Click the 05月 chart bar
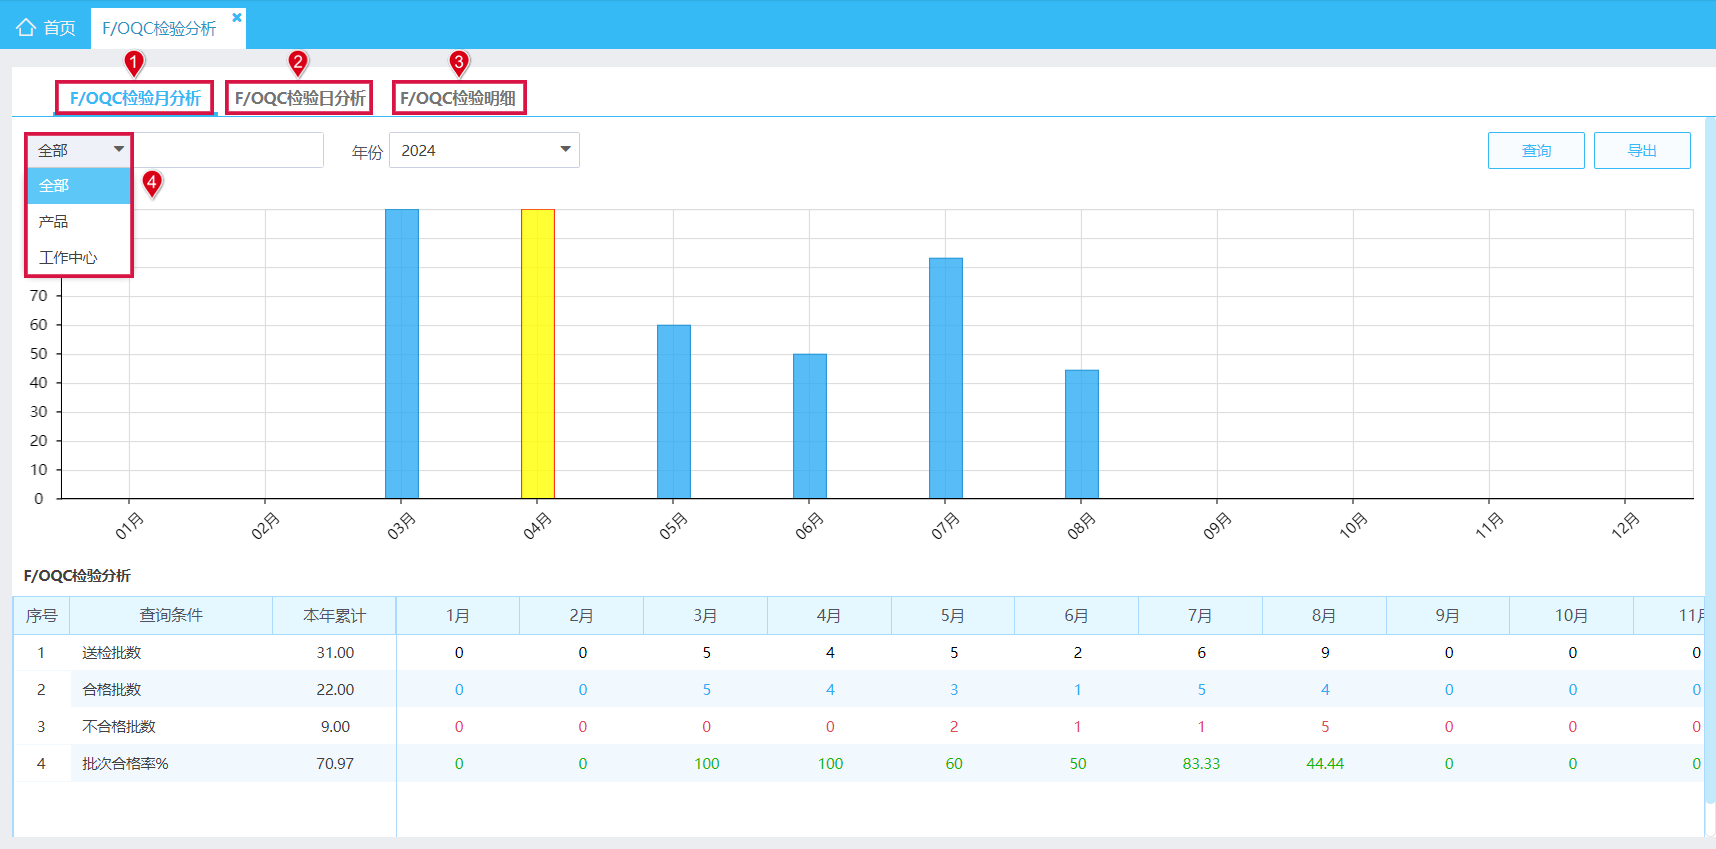Screen dimensions: 1716x849 (x=674, y=411)
